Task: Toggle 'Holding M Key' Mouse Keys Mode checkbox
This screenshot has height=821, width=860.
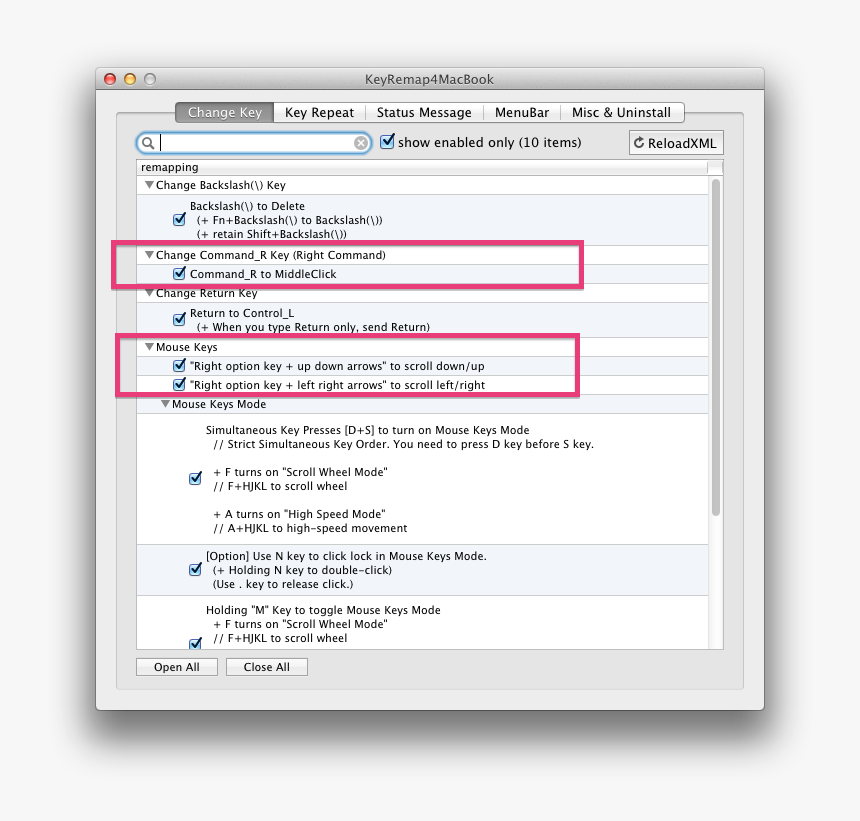Action: [x=195, y=643]
